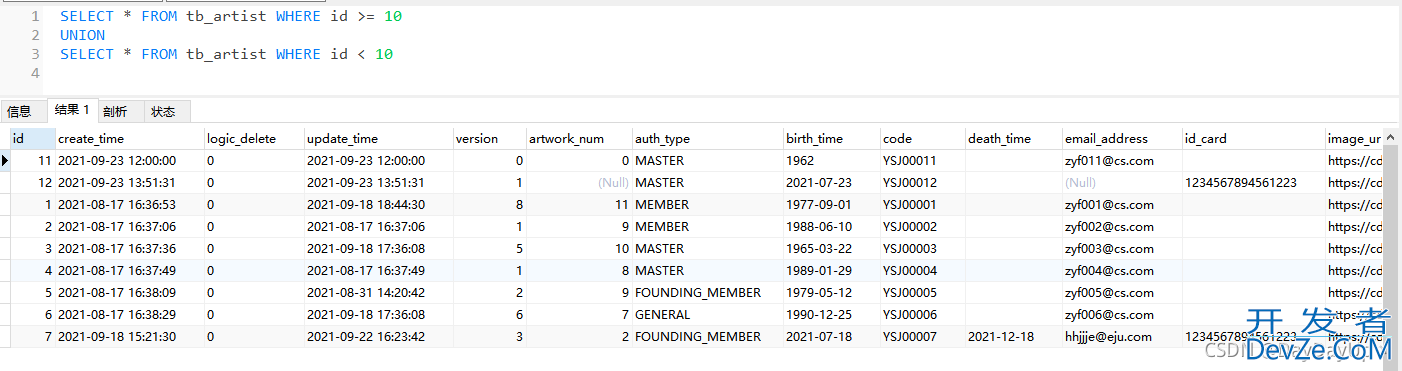Select birth_time cell 1962
The image size is (1402, 371).
(831, 160)
